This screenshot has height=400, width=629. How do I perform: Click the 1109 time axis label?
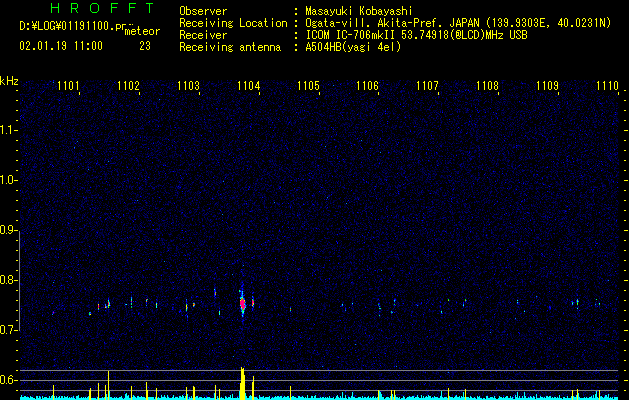(x=547, y=86)
